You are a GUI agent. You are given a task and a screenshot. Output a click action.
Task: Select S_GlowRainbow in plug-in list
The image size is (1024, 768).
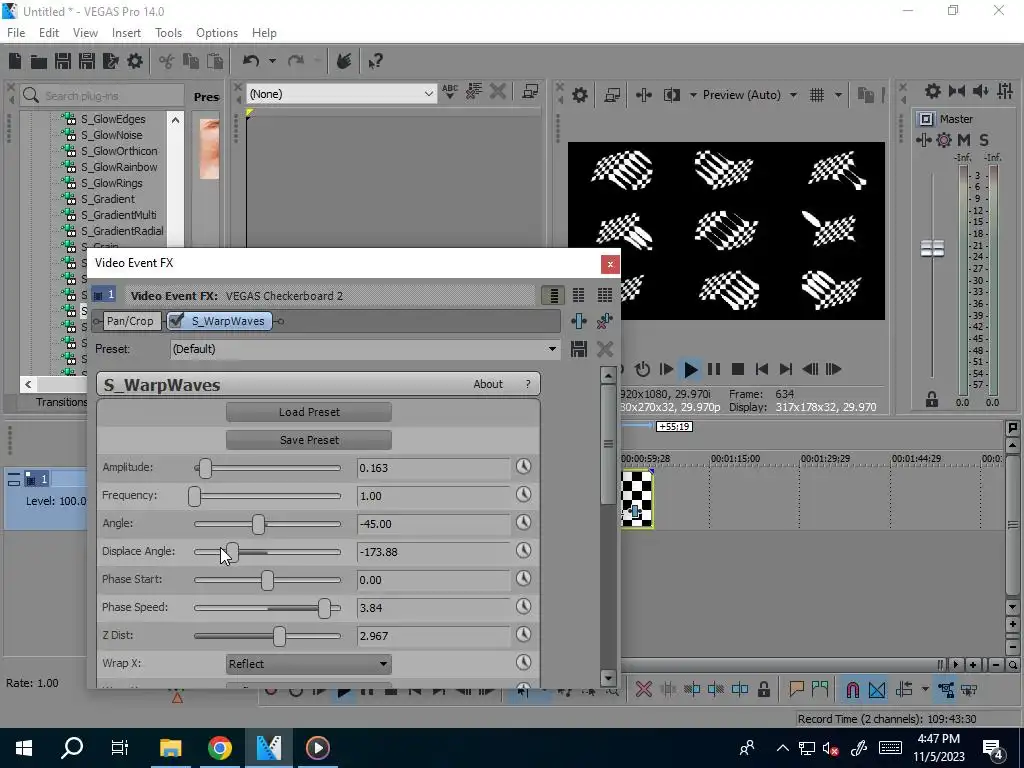point(119,167)
